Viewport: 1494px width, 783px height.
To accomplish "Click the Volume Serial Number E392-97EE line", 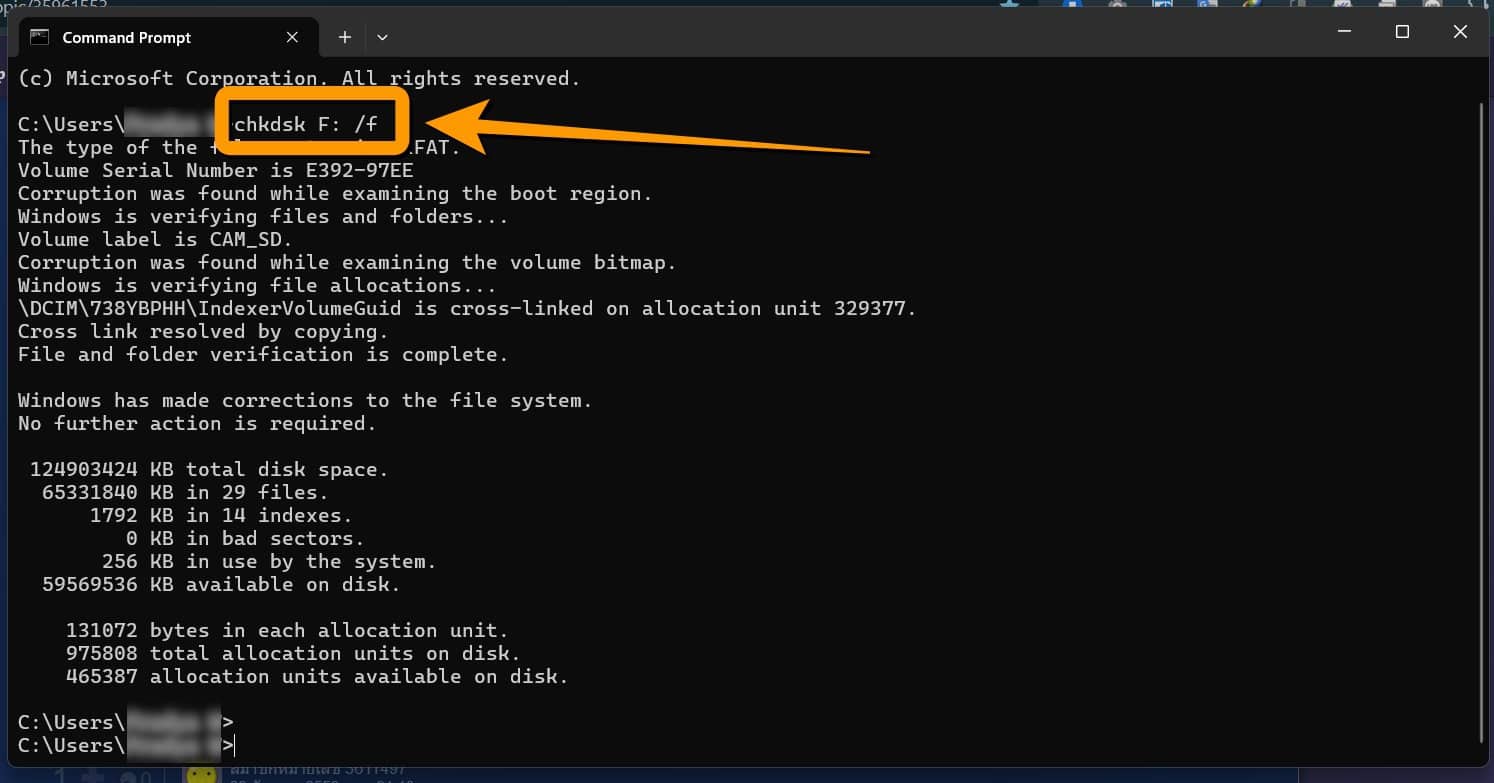I will click(215, 170).
